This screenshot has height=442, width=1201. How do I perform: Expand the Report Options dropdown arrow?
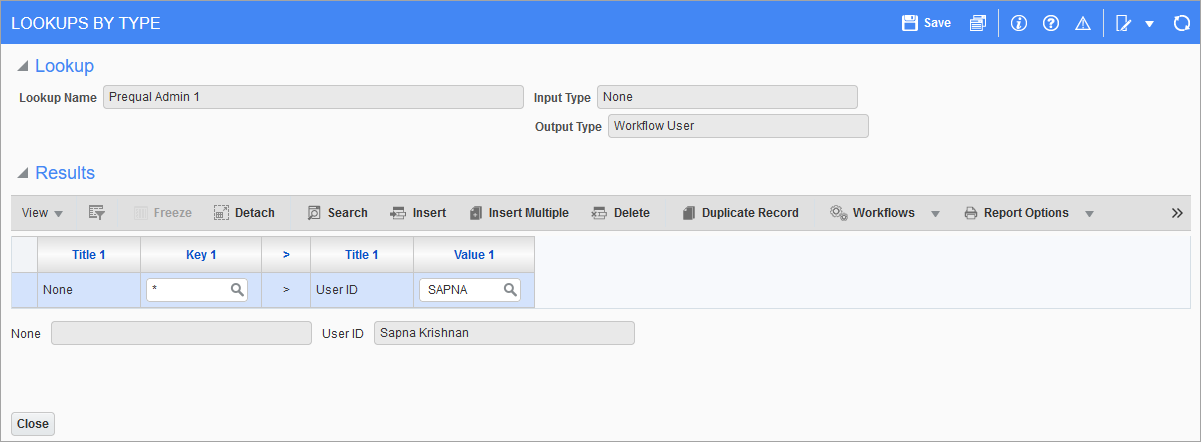pos(1090,214)
